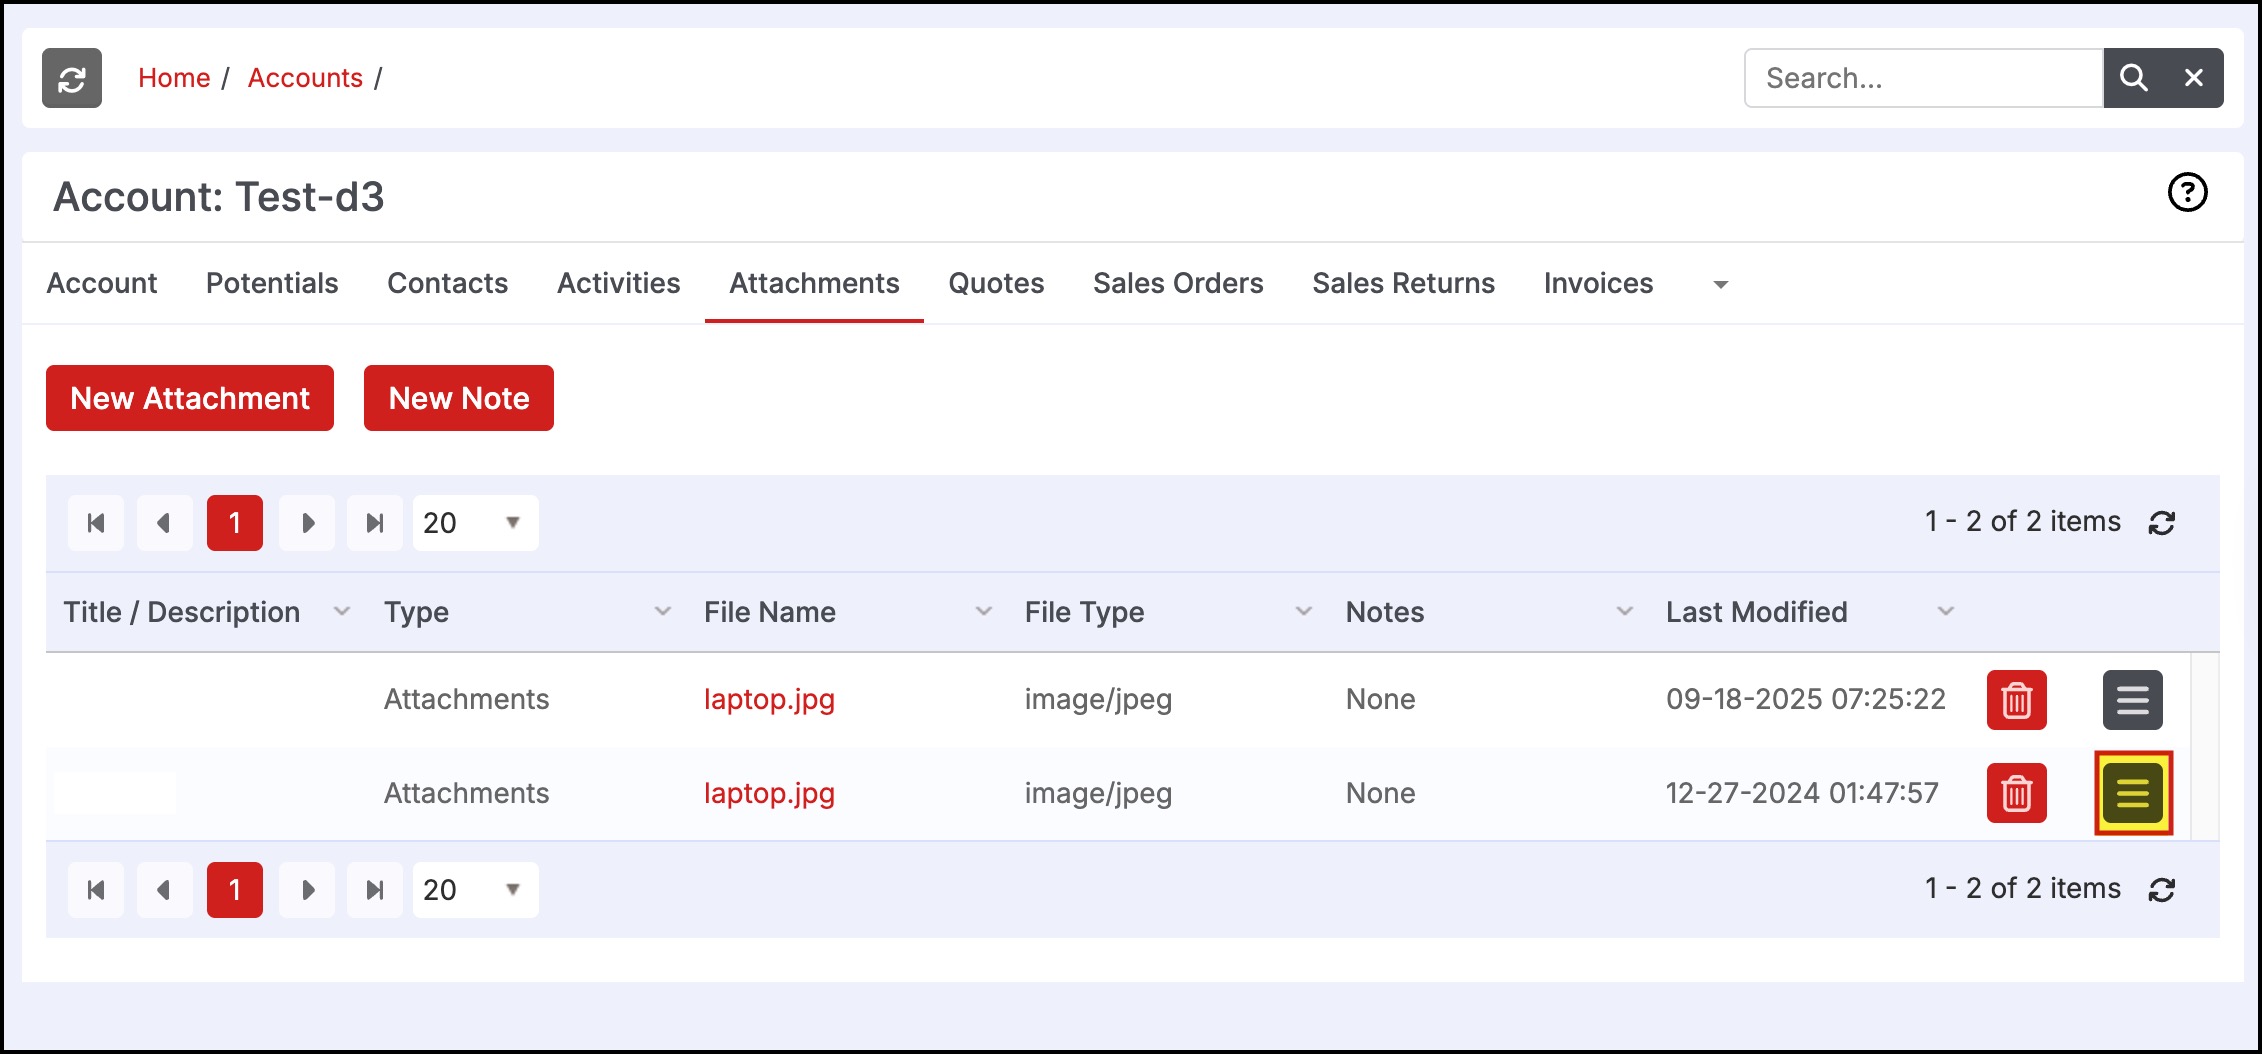Refresh the grid using top pager reload icon
Viewport: 2262px width, 1054px height.
(2162, 523)
